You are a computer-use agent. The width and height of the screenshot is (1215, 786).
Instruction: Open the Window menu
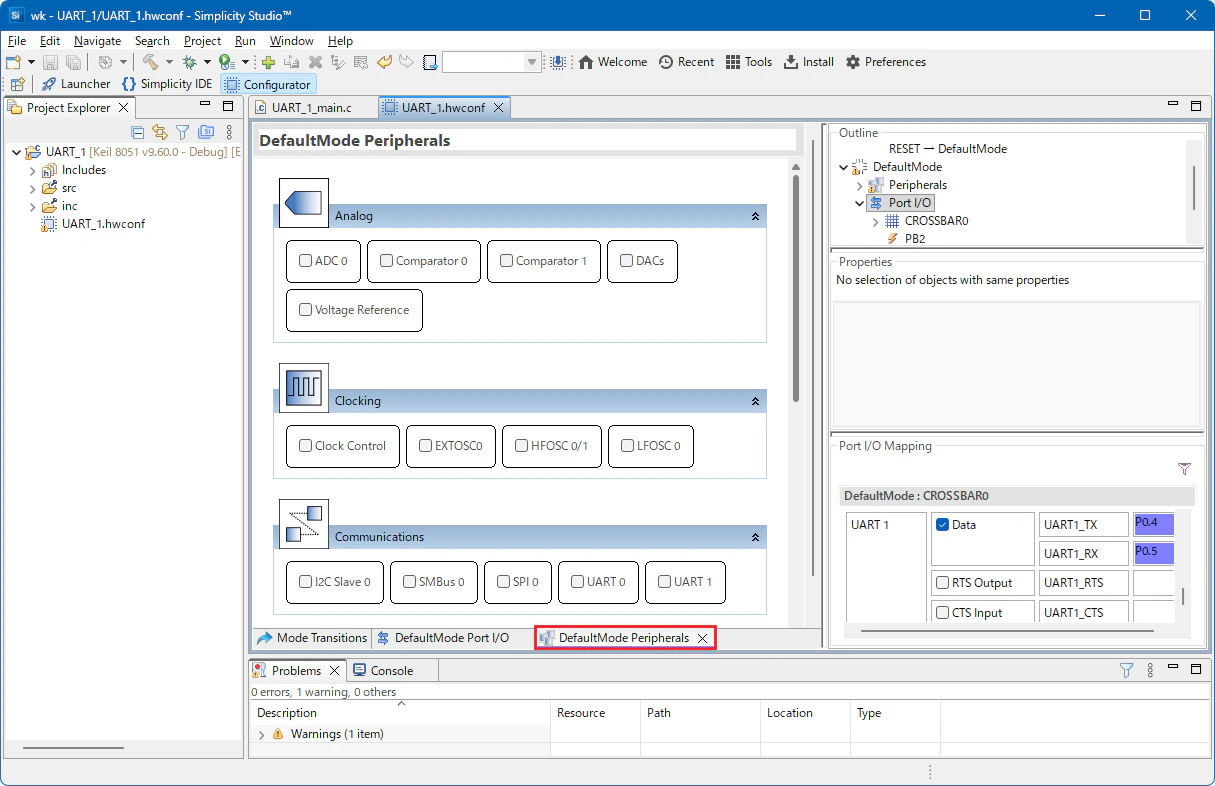tap(291, 41)
